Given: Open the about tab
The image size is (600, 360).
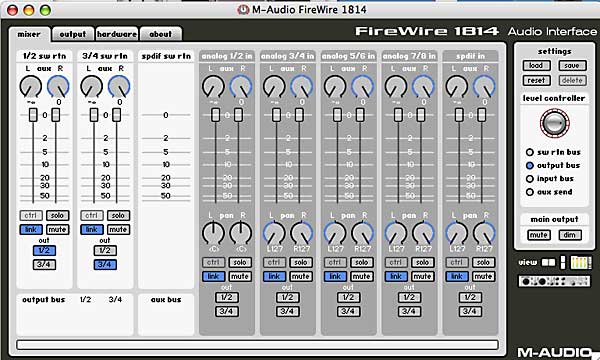Looking at the screenshot, I should [161, 34].
